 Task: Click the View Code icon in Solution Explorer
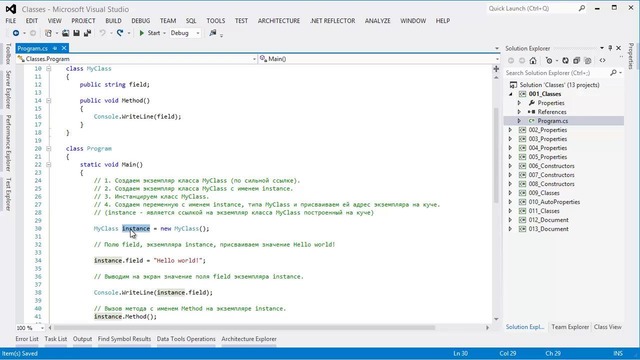pyautogui.click(x=602, y=61)
